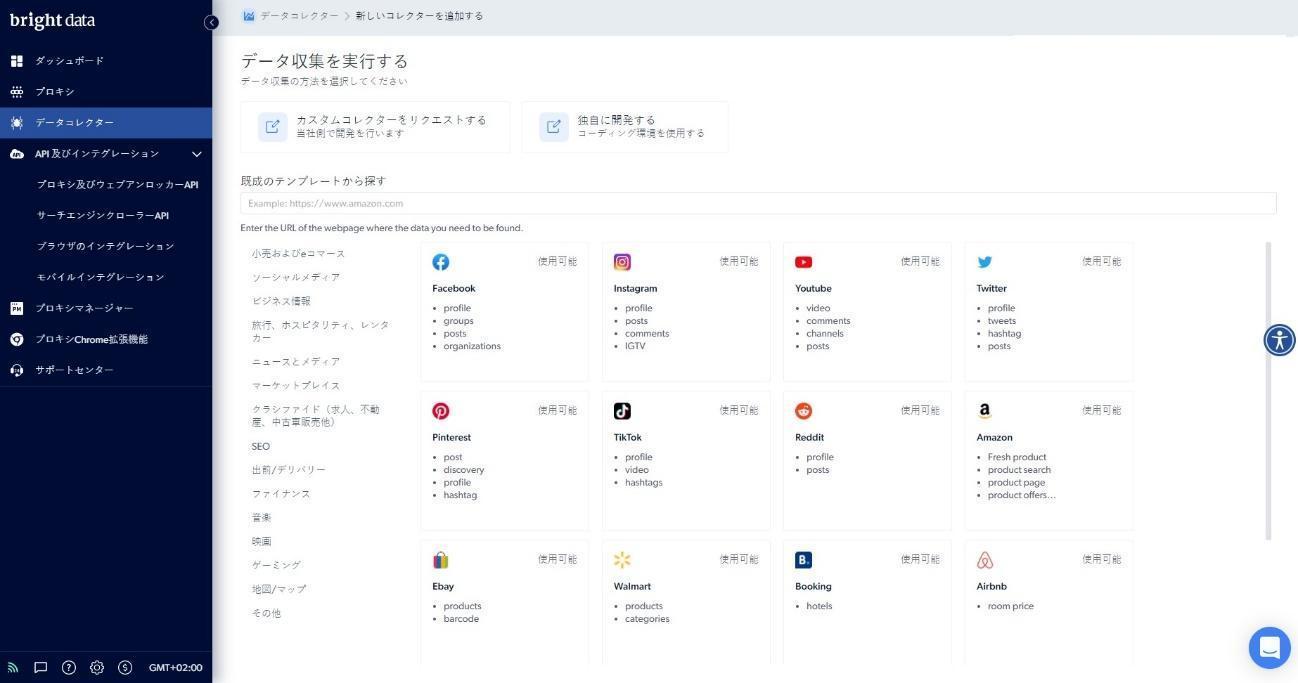The width and height of the screenshot is (1298, 683).
Task: Go to データコレクター breadcrumb link
Action: (x=299, y=16)
